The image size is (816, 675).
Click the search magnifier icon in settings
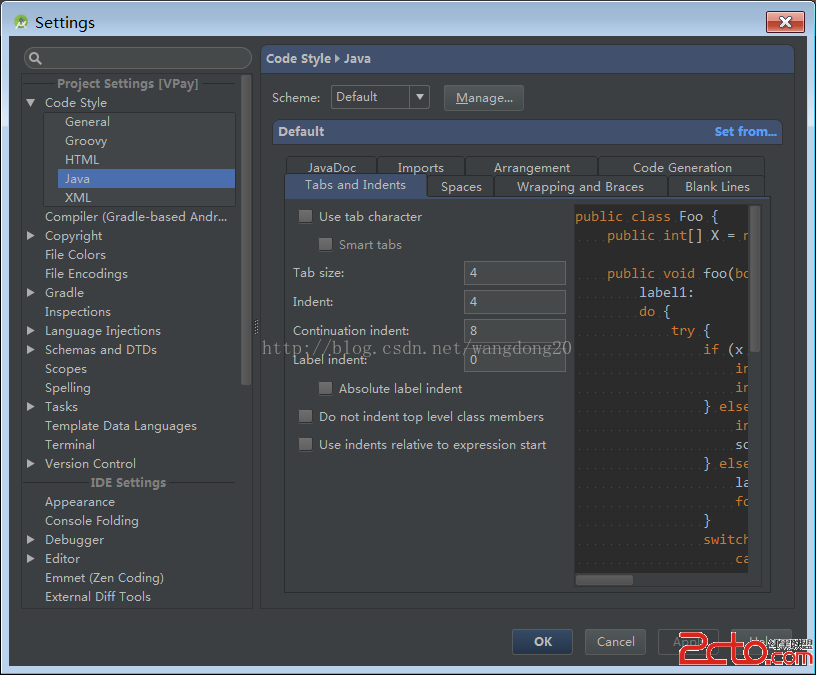coord(35,59)
